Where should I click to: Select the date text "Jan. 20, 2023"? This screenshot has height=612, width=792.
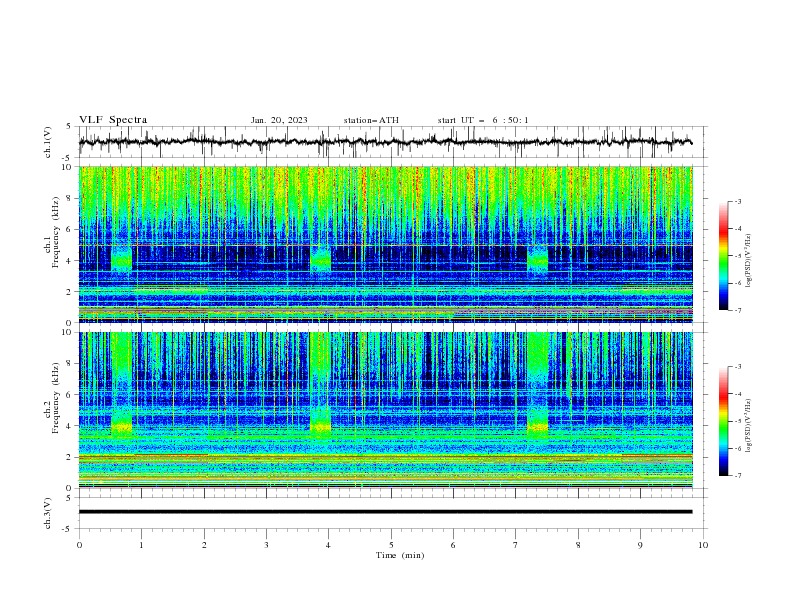(279, 120)
